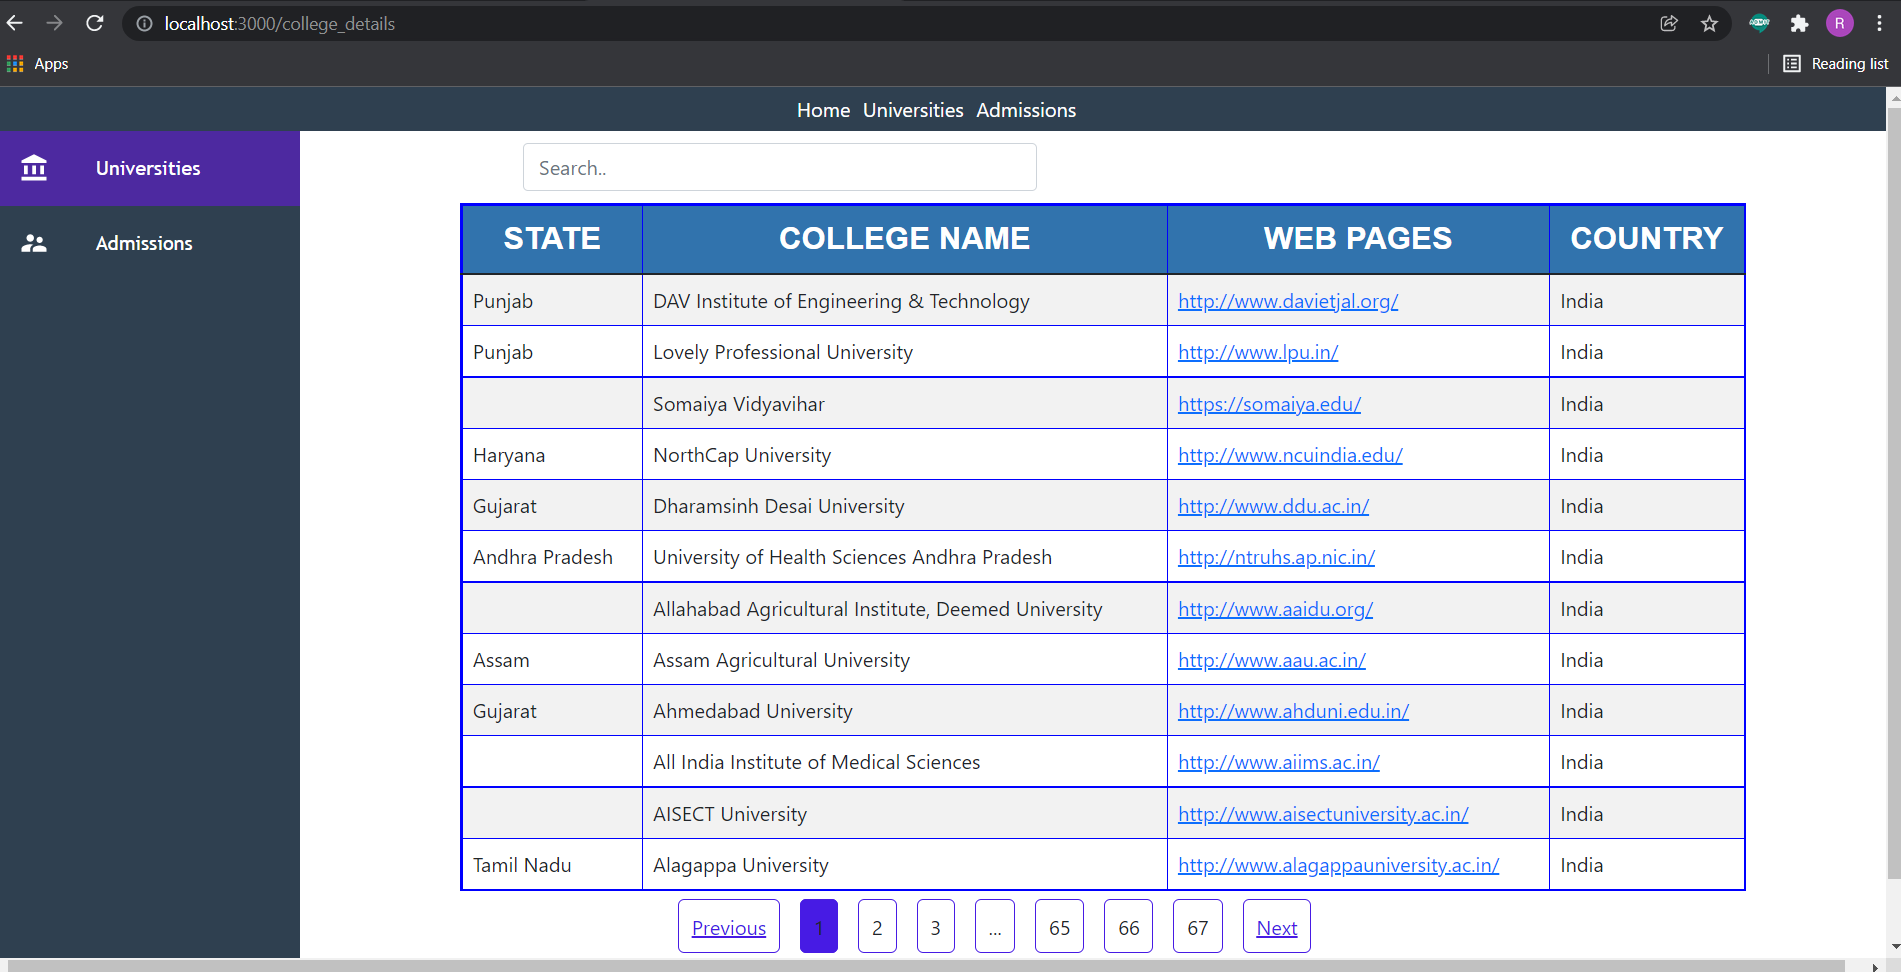Bookmark the page with the star icon

(1709, 23)
